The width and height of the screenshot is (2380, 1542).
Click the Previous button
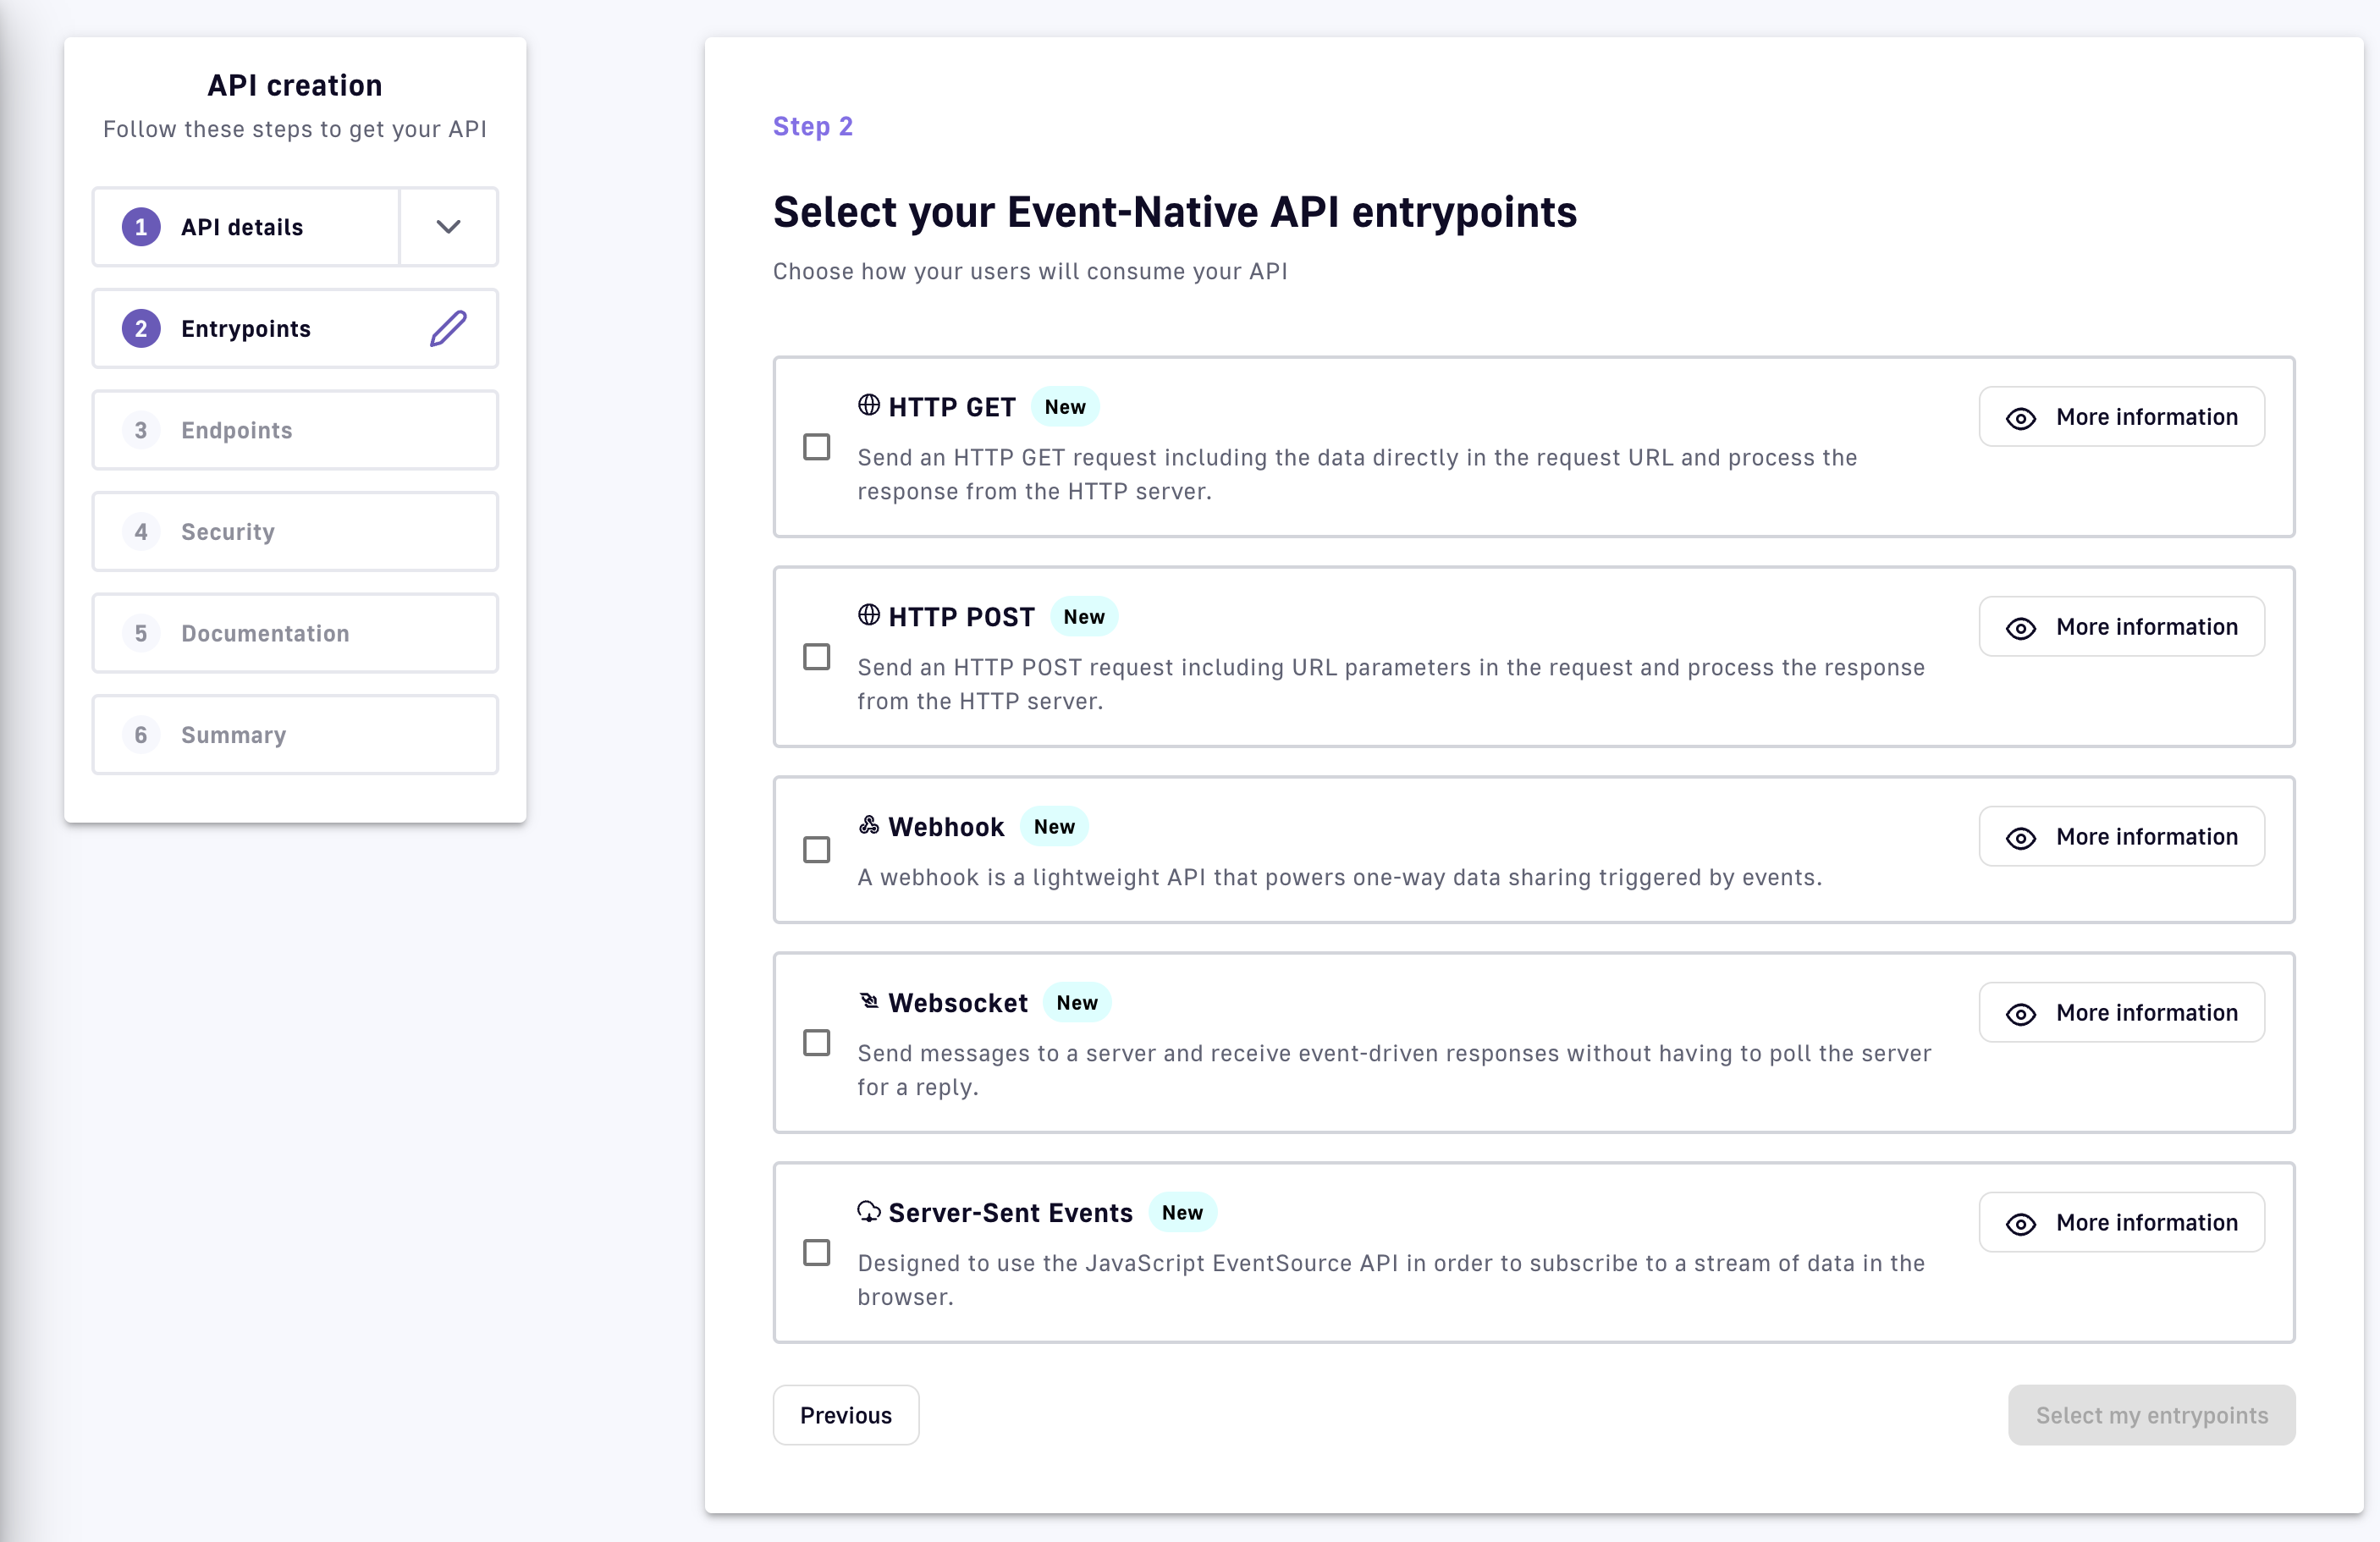click(845, 1415)
